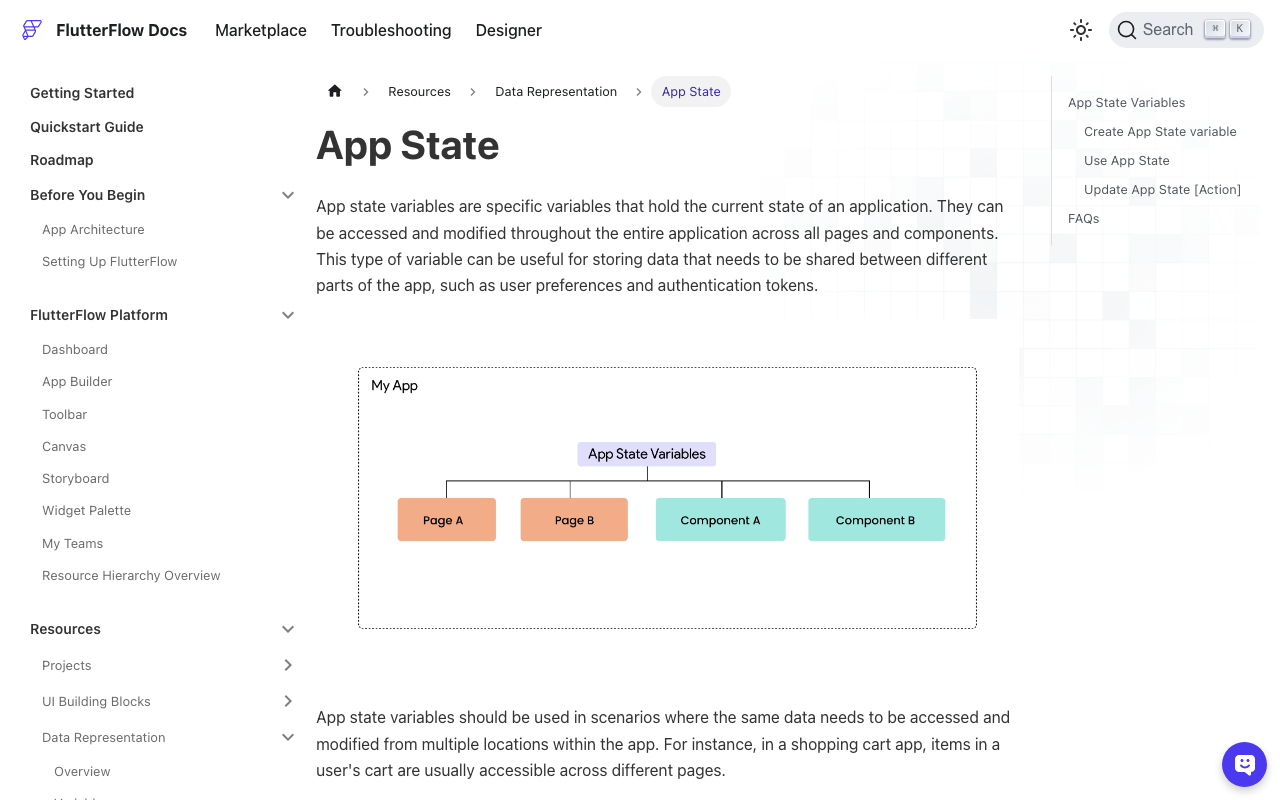This screenshot has width=1280, height=800.
Task: Open the Getting Started page
Action: [82, 93]
